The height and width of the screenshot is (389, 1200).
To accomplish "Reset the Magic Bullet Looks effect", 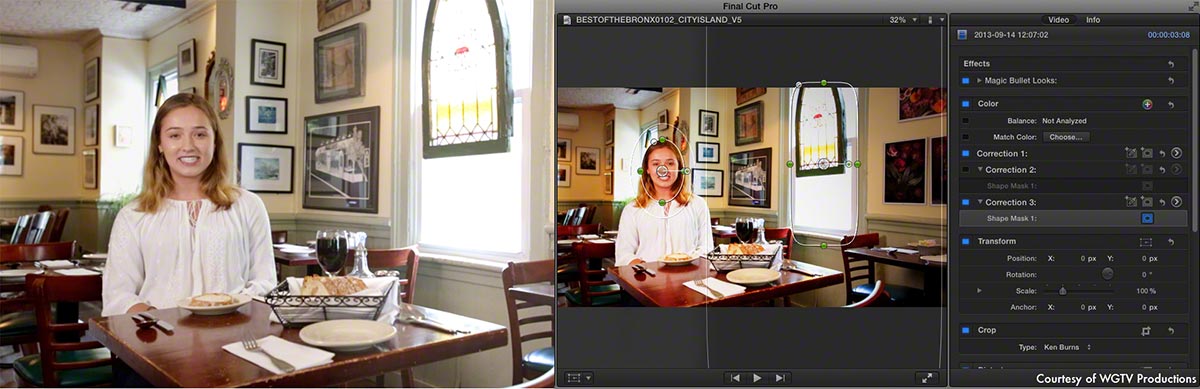I will [x=1171, y=80].
